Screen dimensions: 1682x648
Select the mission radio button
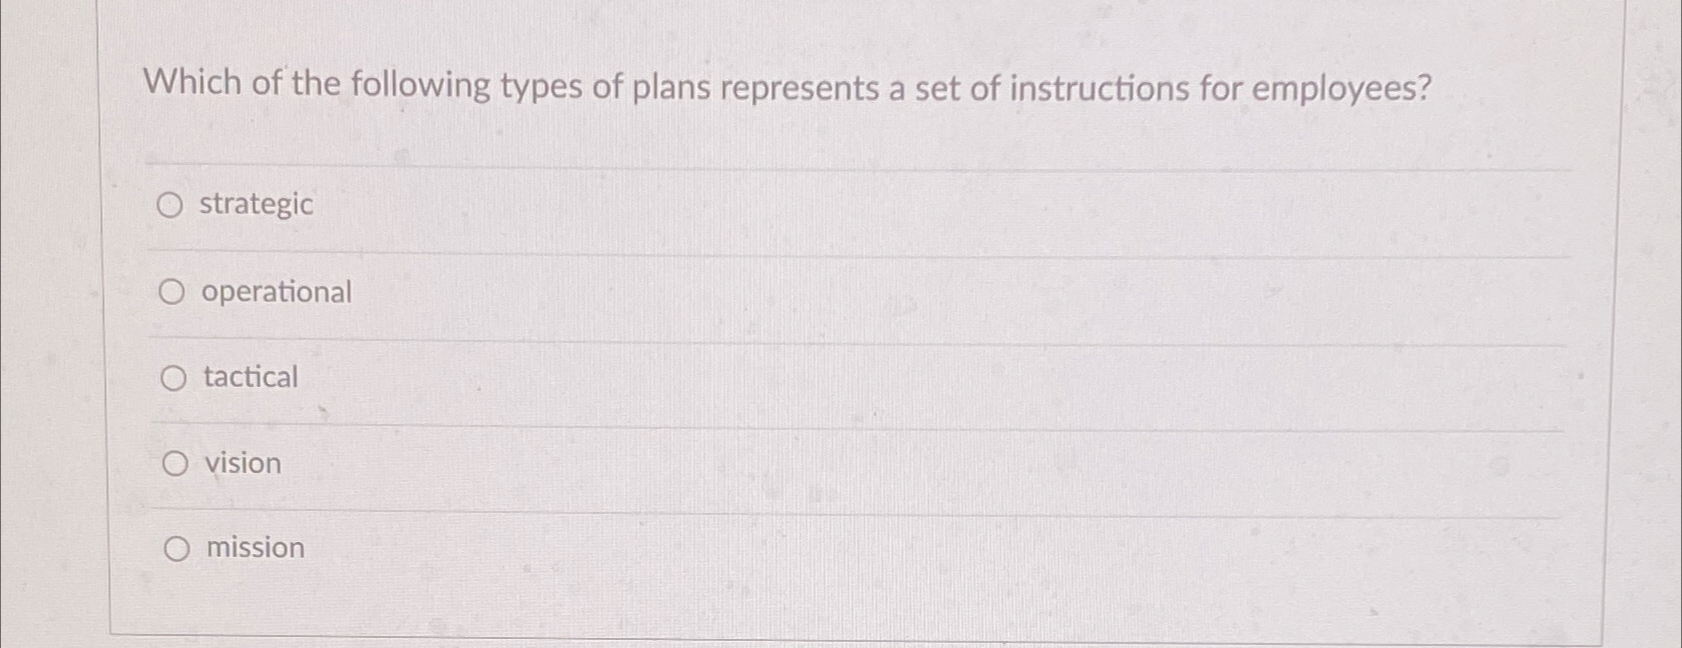click(x=173, y=547)
